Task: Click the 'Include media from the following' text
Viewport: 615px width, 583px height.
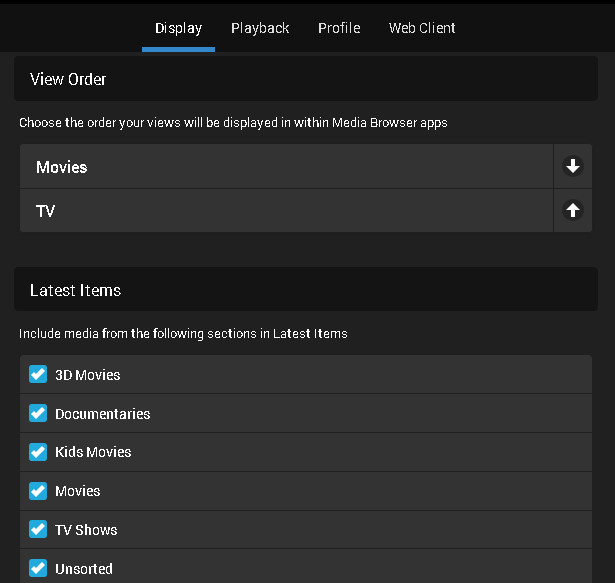Action: tap(183, 333)
